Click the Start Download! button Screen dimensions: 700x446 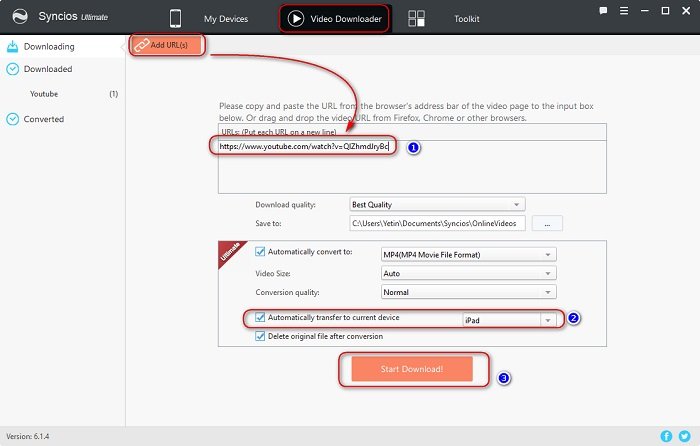coord(412,369)
